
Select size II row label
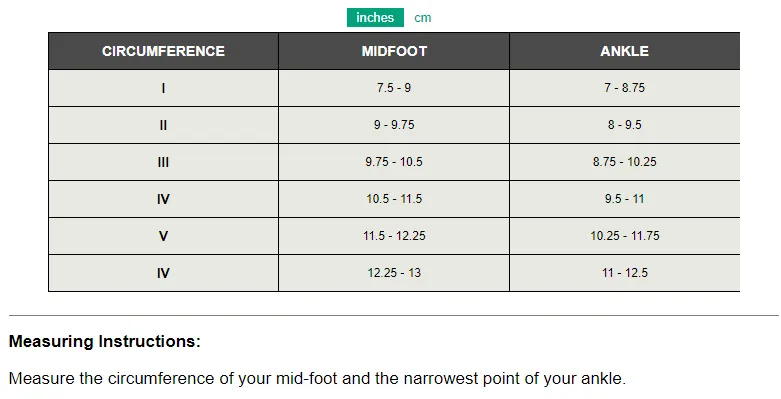(163, 125)
